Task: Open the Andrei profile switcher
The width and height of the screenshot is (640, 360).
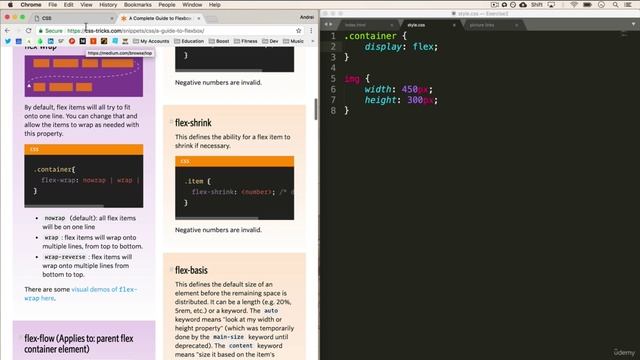Action: [x=307, y=17]
